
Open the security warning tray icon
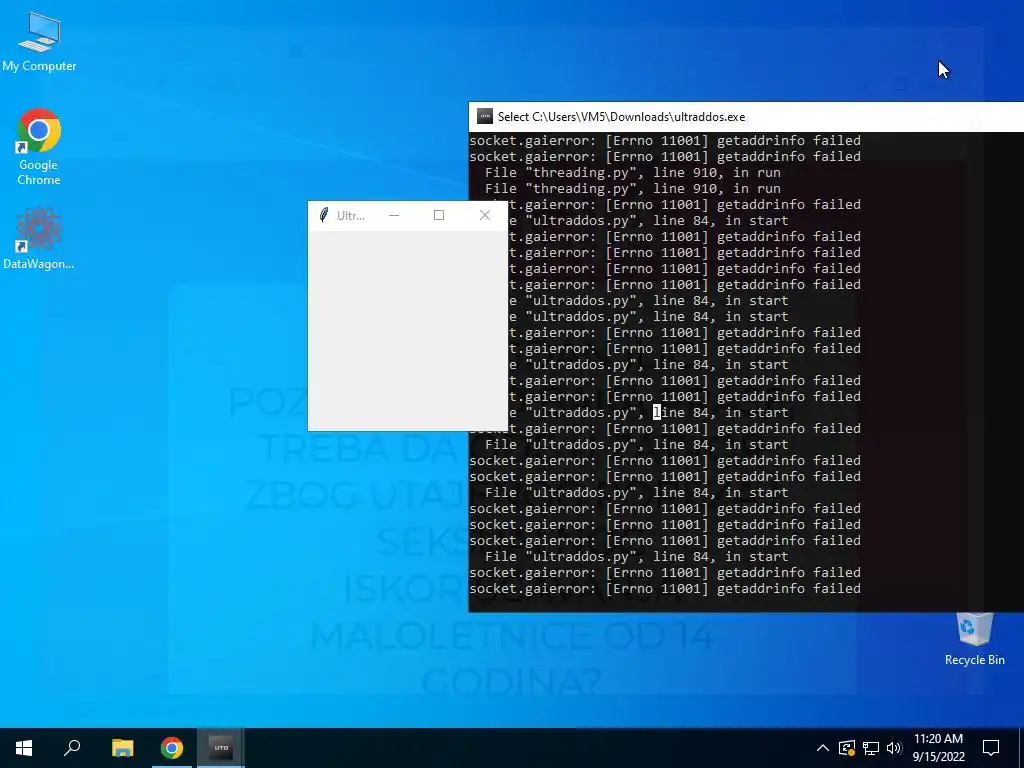[x=847, y=748]
